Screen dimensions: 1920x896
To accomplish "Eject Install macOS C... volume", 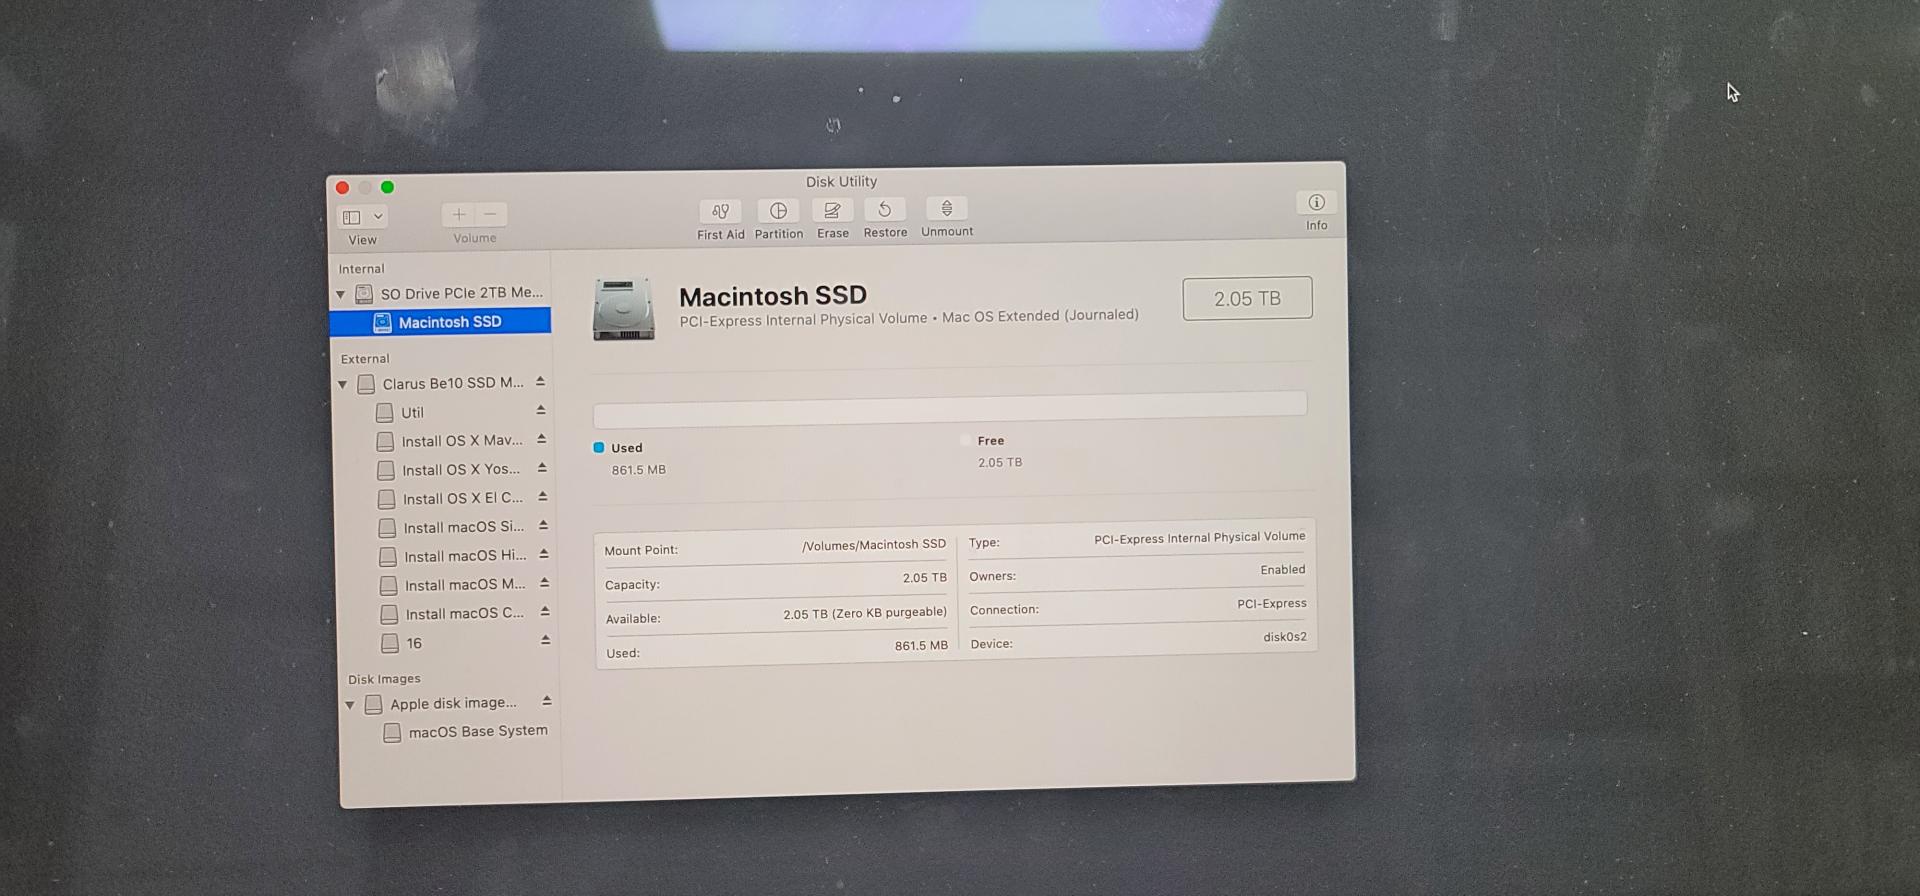I will pyautogui.click(x=545, y=611).
